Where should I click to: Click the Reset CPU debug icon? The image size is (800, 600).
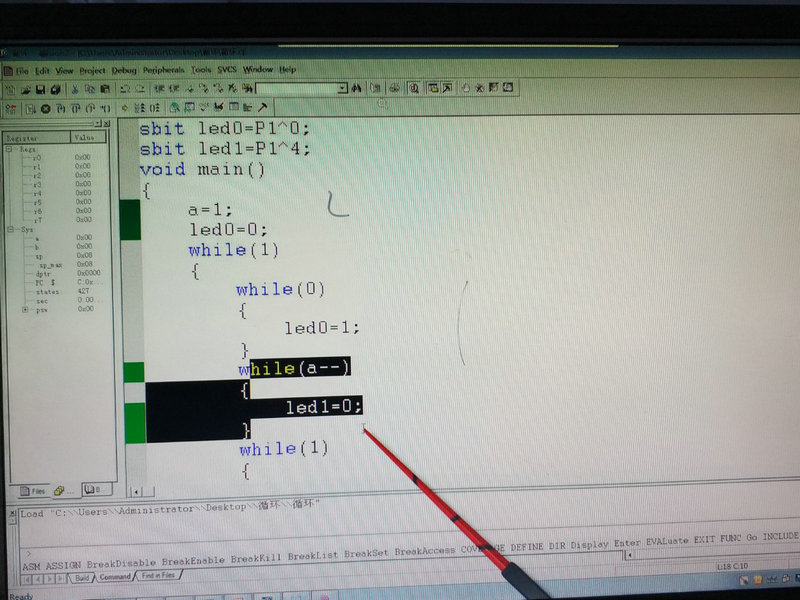(10, 109)
